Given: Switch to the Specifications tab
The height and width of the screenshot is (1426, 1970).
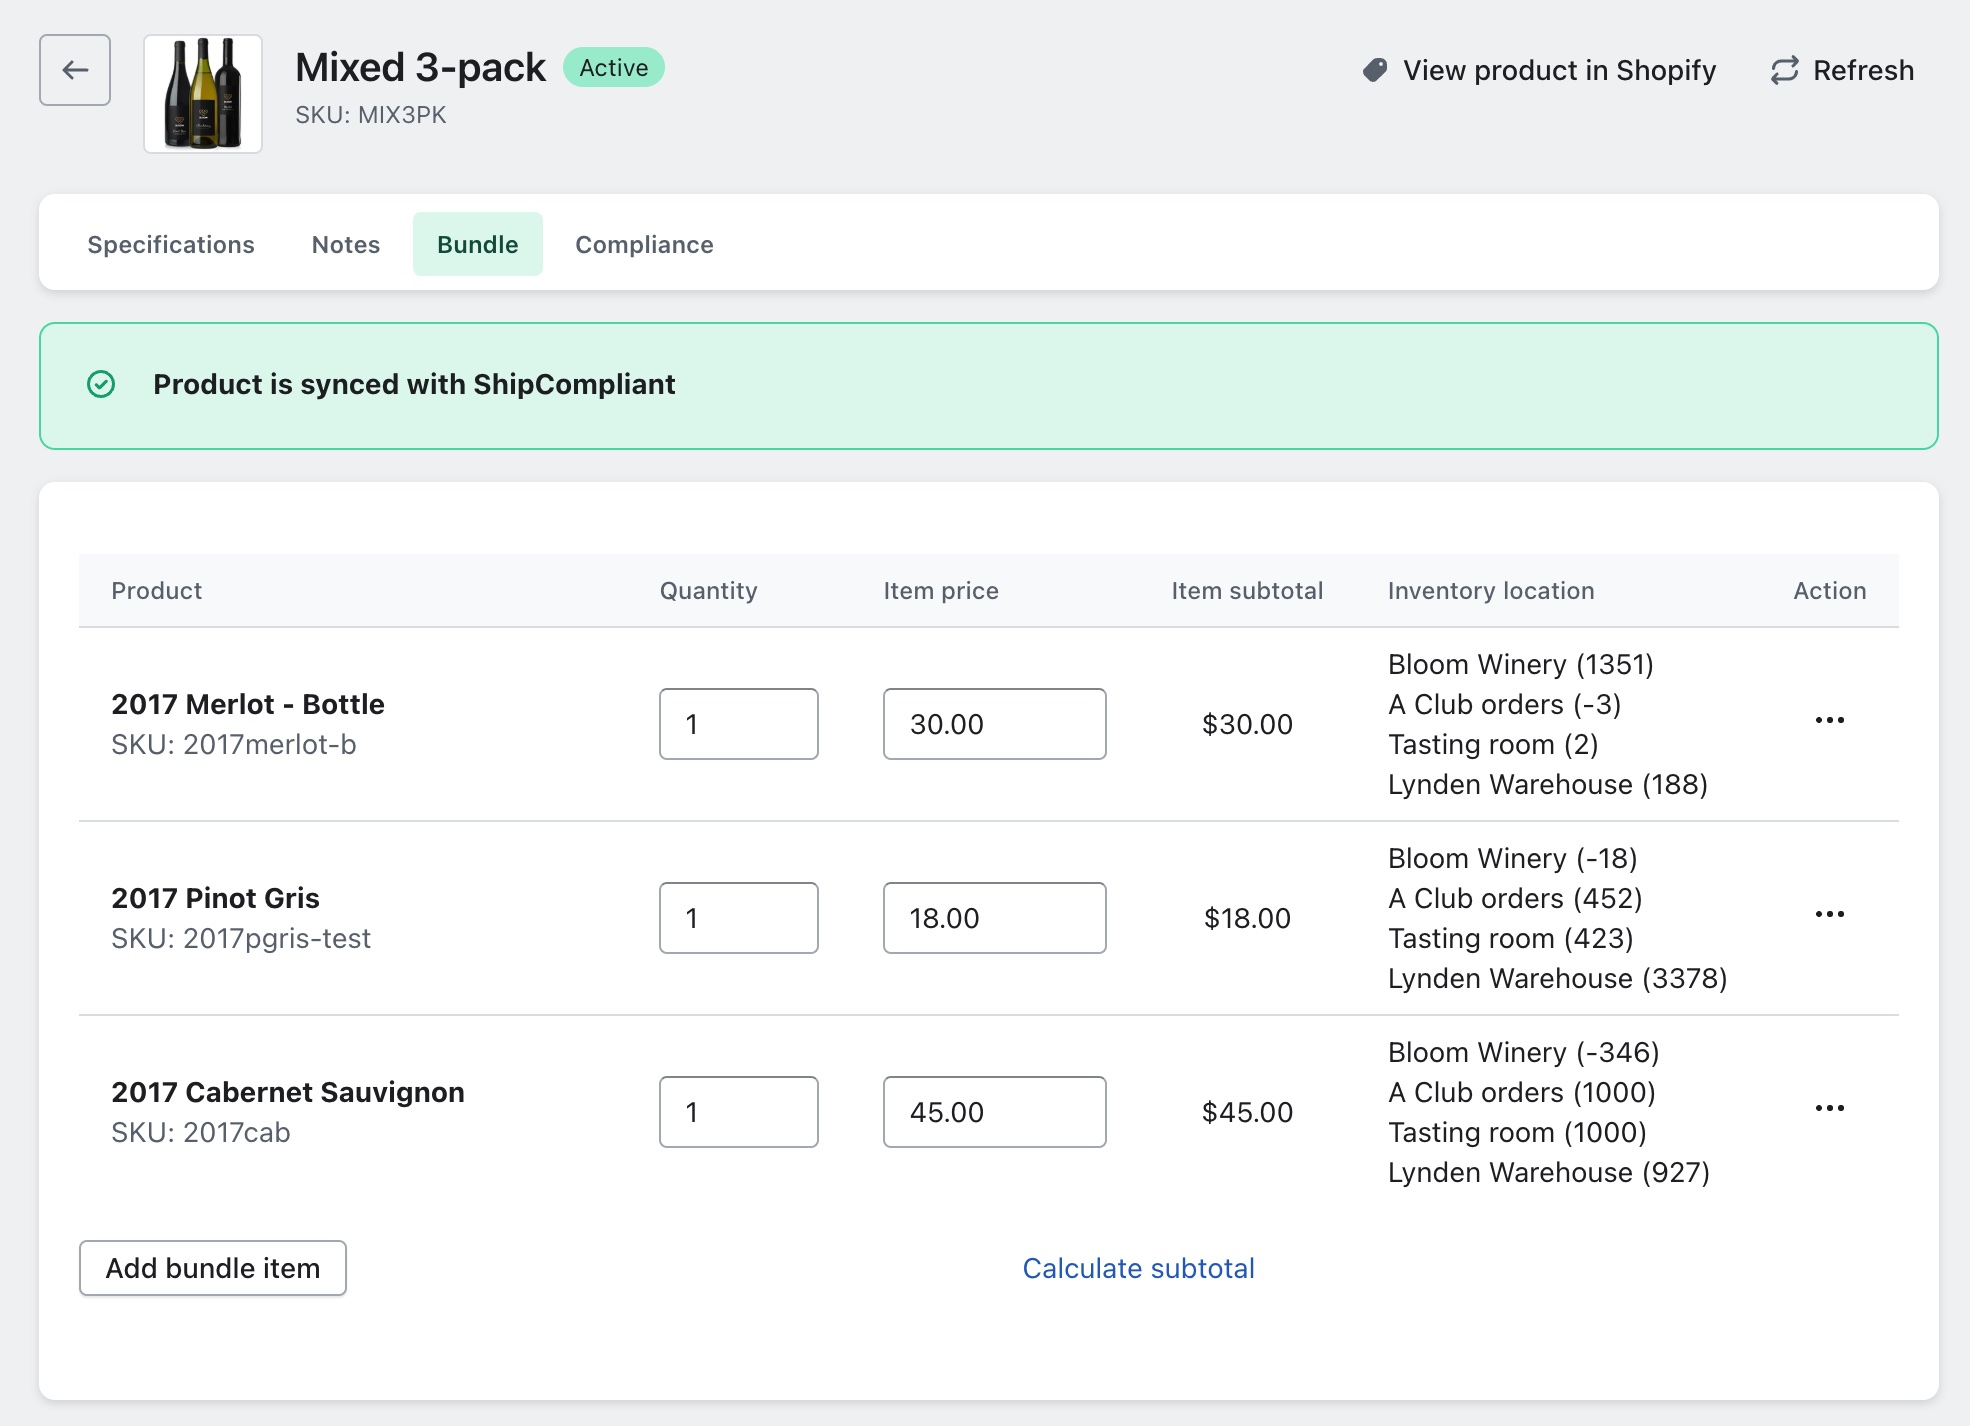Looking at the screenshot, I should [x=171, y=245].
